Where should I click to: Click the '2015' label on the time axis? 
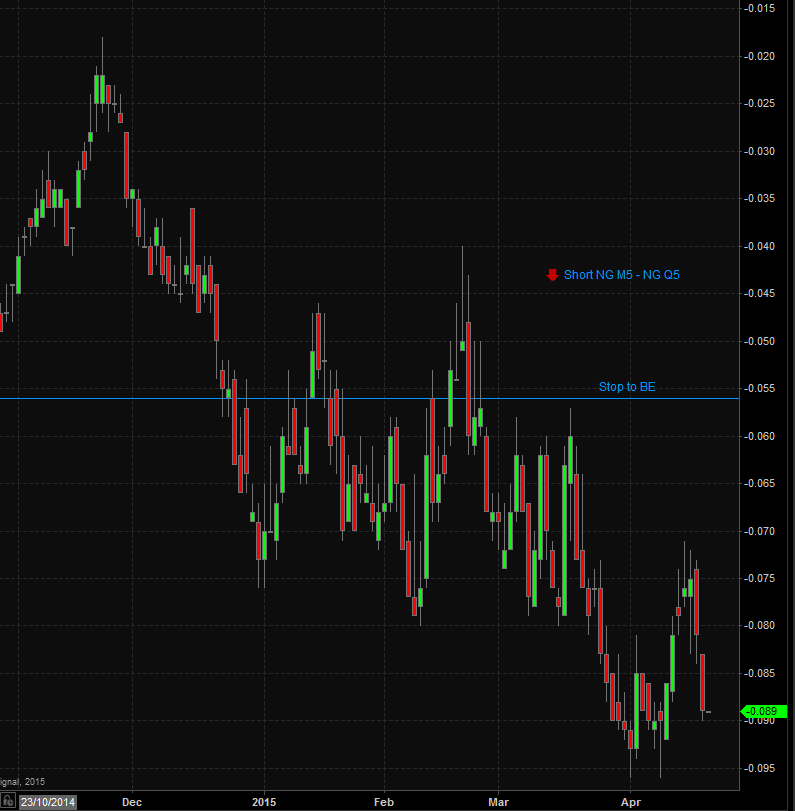click(264, 802)
